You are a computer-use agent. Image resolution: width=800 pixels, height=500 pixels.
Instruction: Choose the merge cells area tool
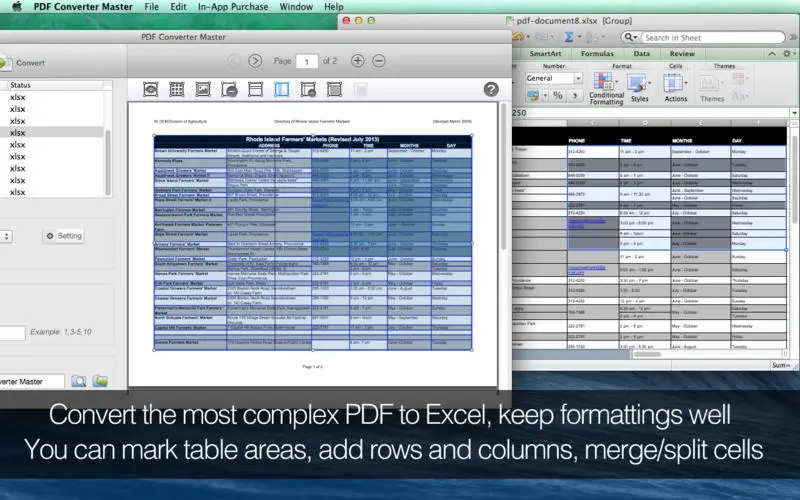(334, 89)
